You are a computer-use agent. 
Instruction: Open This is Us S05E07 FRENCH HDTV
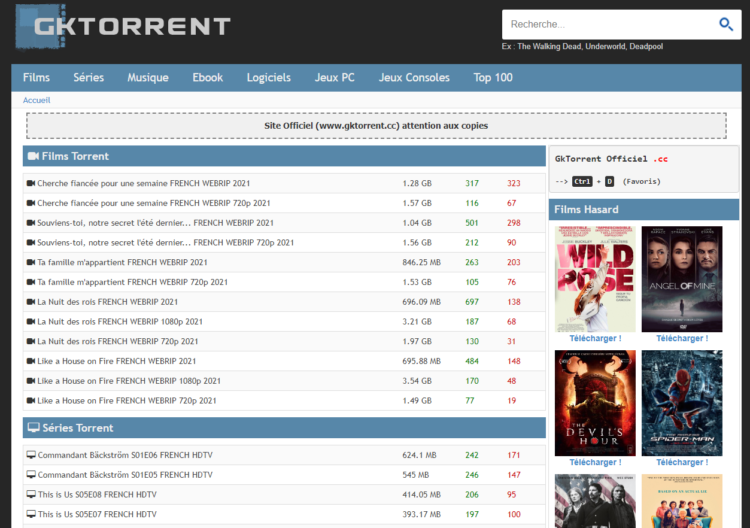click(97, 514)
